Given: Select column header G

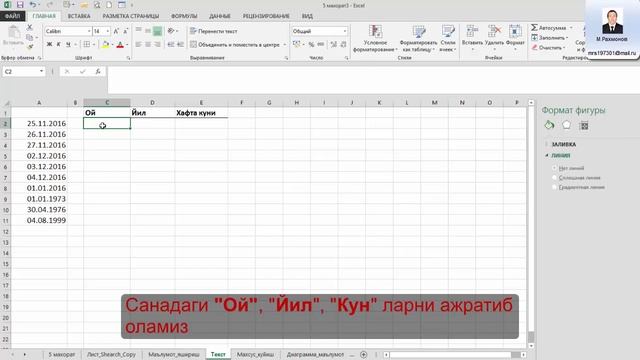Looking at the screenshot, I should point(269,102).
